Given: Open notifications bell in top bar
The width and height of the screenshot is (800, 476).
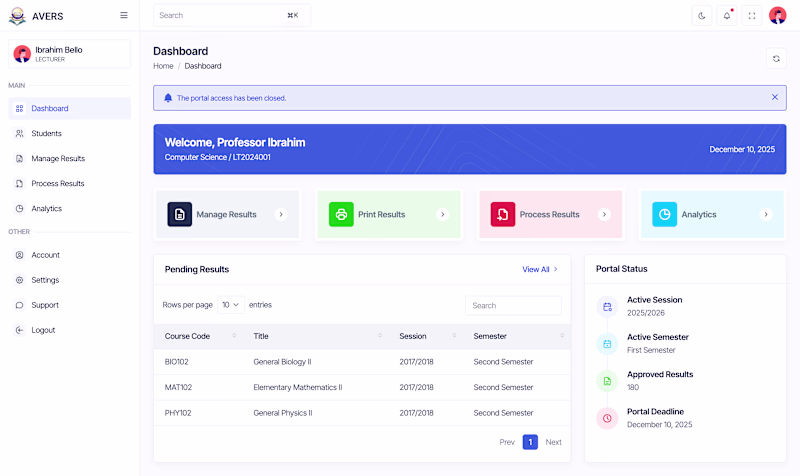Looking at the screenshot, I should (727, 16).
